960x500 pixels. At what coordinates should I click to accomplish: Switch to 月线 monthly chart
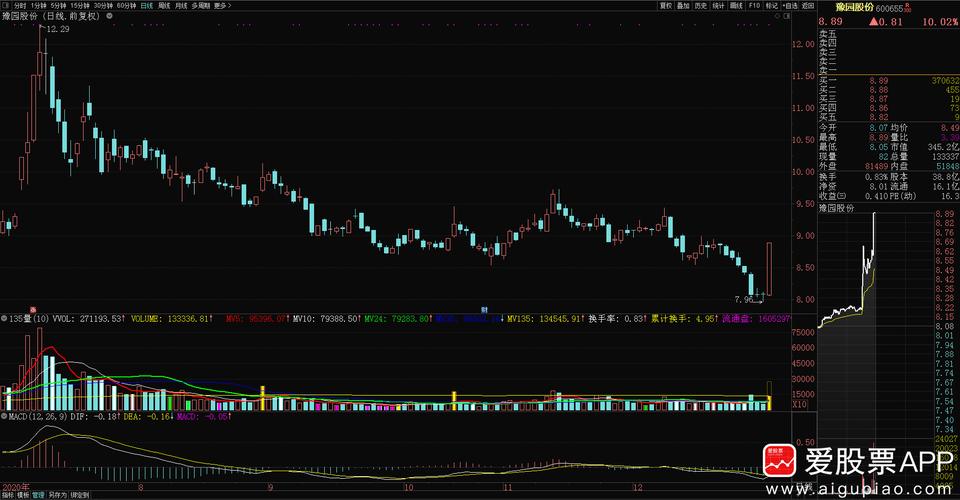tap(181, 6)
